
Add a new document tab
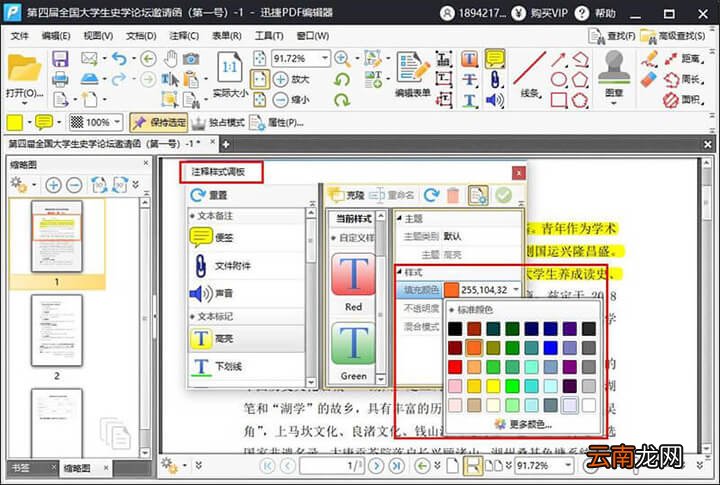click(225, 144)
